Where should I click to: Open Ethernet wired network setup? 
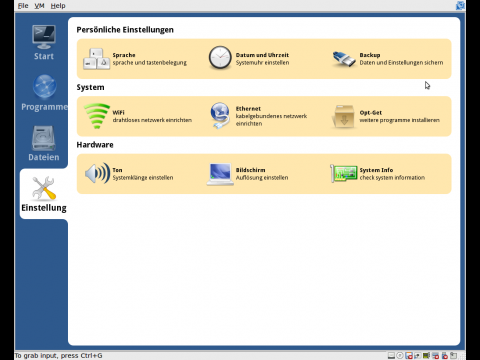259,116
